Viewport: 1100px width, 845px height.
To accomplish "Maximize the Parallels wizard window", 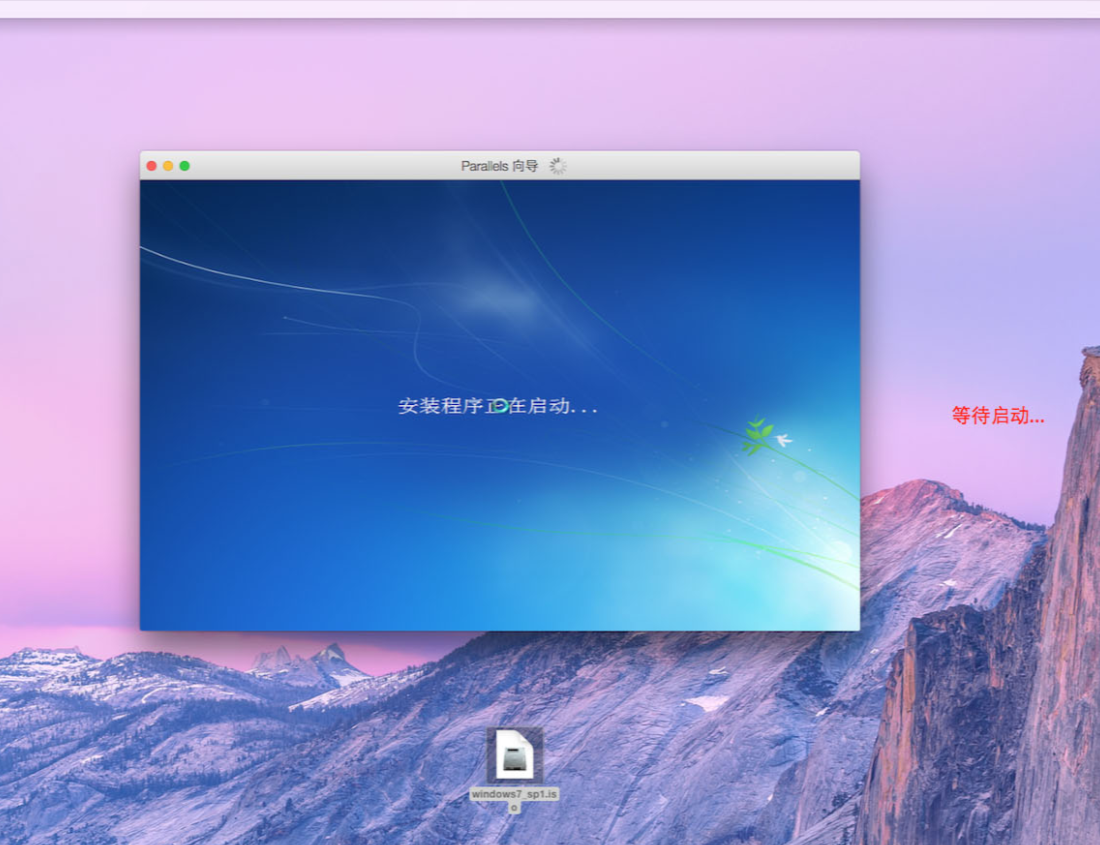I will (x=185, y=166).
